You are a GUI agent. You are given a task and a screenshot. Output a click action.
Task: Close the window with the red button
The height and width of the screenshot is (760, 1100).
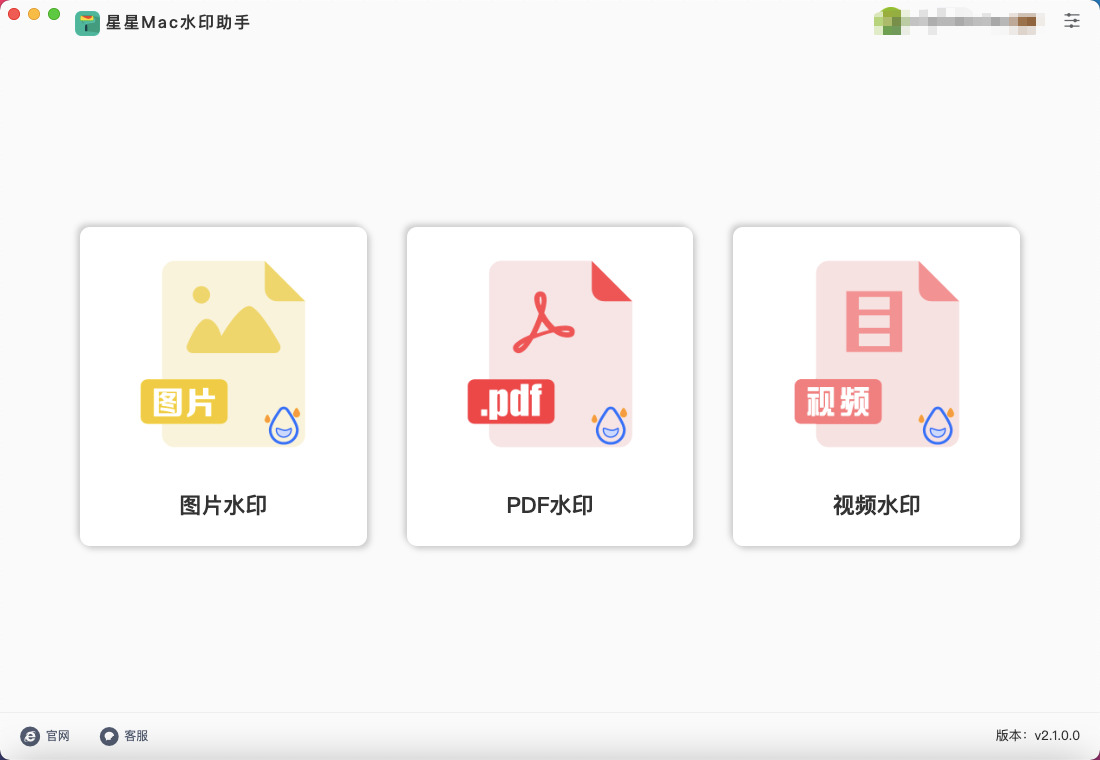point(13,14)
